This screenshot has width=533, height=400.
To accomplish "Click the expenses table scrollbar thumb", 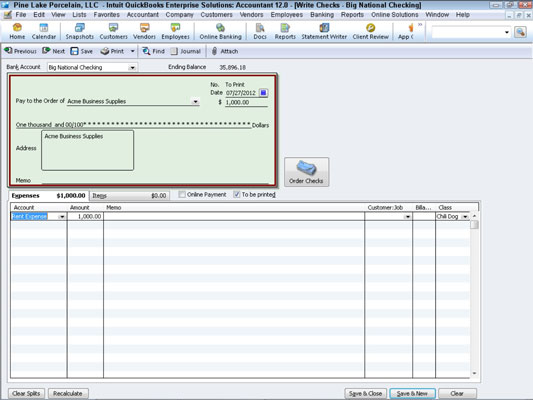I will click(474, 225).
